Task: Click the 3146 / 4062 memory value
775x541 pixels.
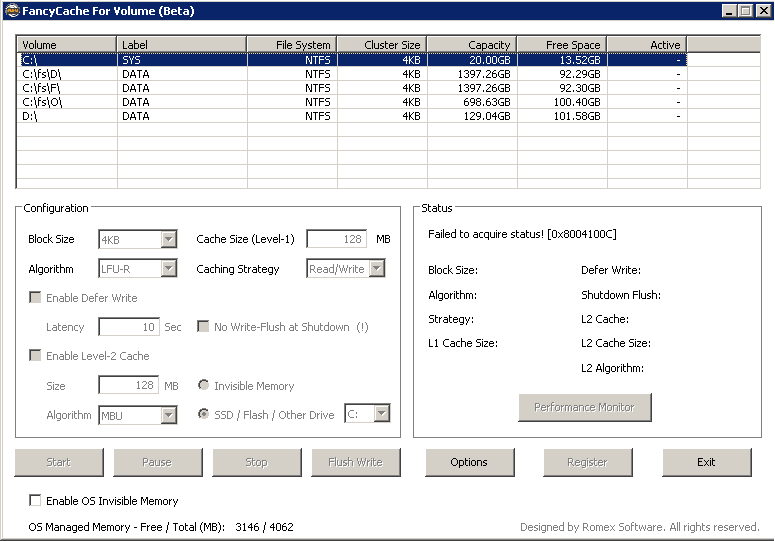Action: pyautogui.click(x=264, y=527)
